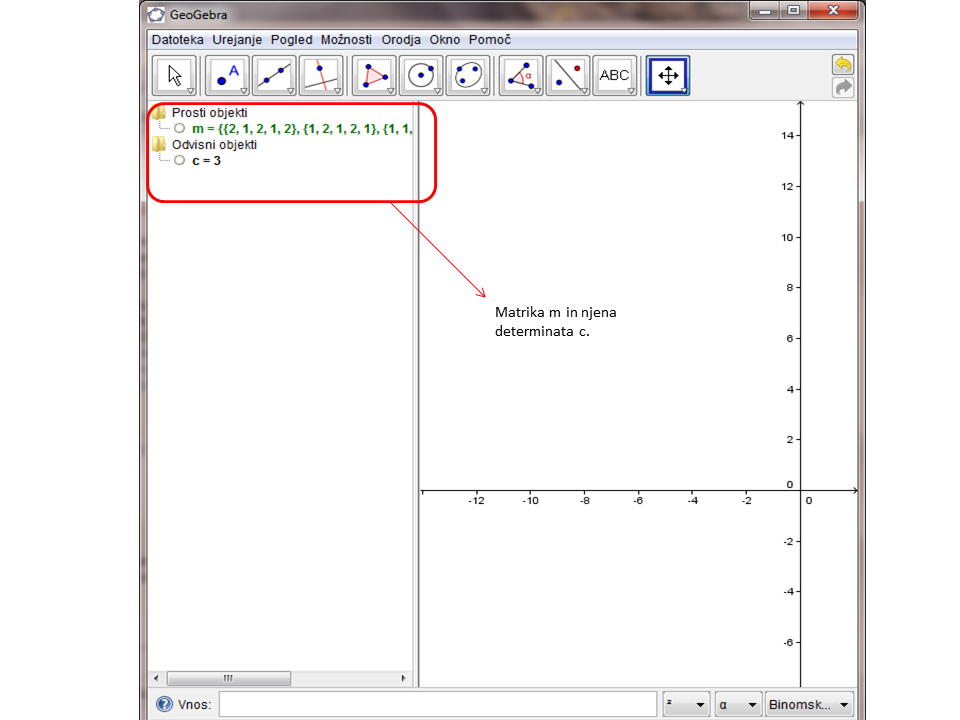Select the ABC text tool
Screen dimensions: 960x720
(614, 74)
